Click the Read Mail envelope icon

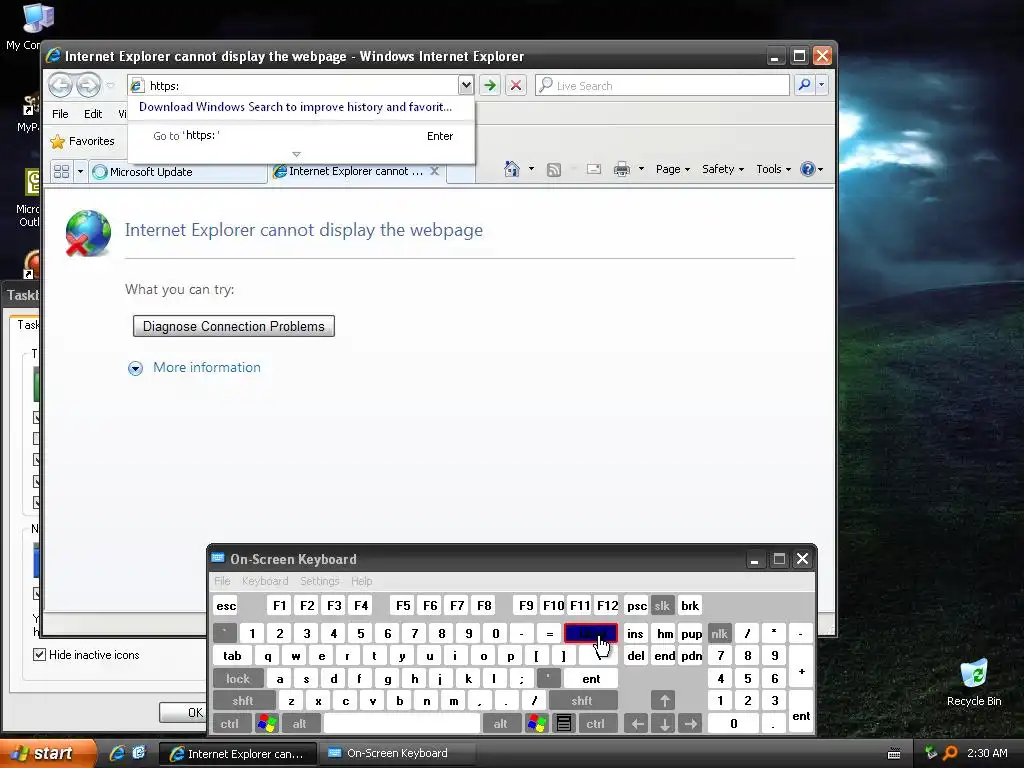coord(594,170)
